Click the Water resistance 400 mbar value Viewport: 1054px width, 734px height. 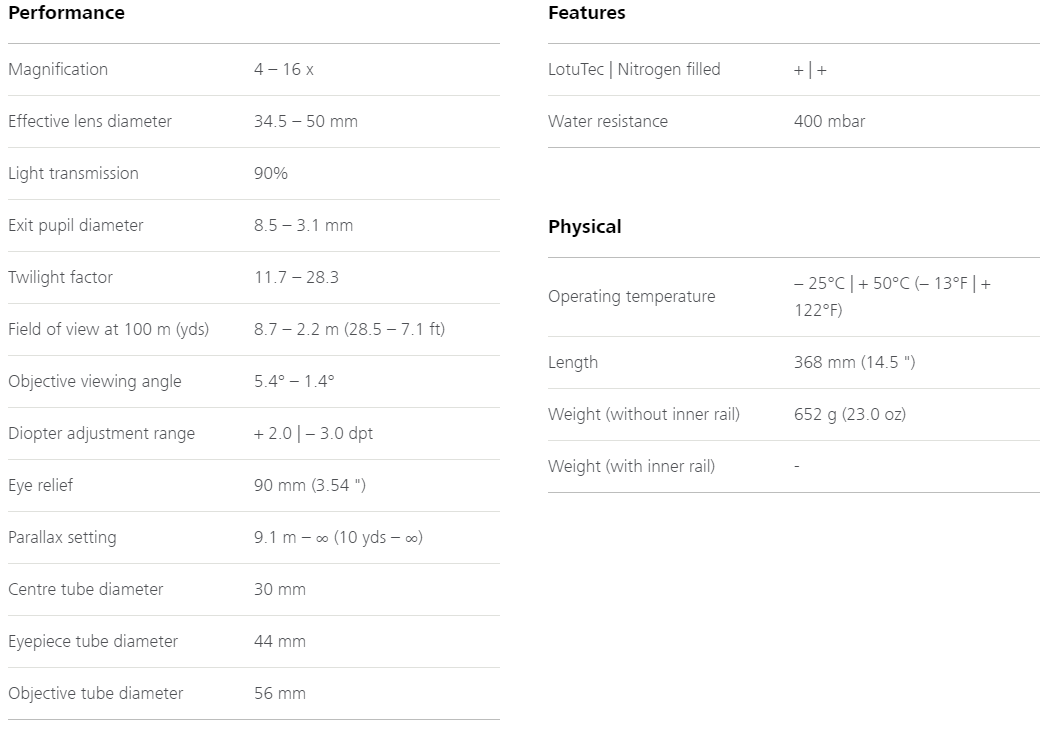pos(829,121)
